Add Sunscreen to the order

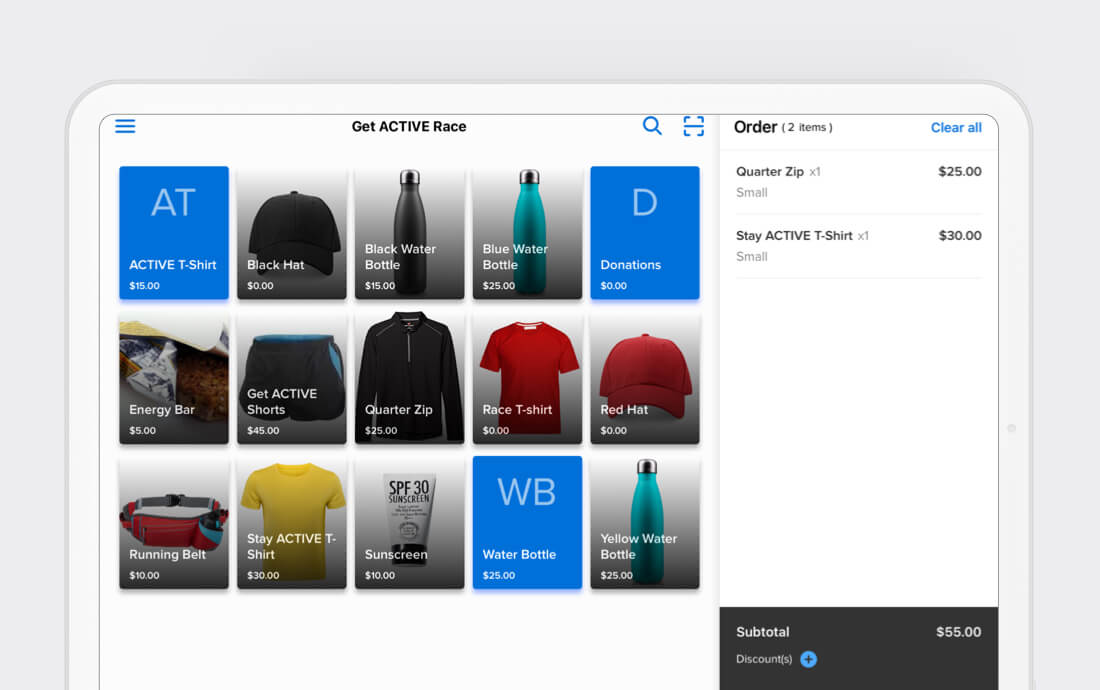point(409,523)
